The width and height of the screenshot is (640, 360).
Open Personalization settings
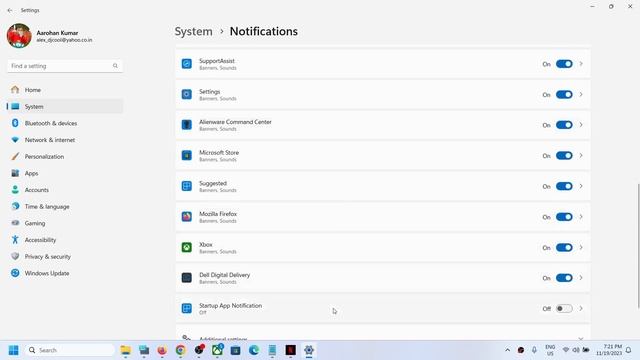(x=65, y=157)
